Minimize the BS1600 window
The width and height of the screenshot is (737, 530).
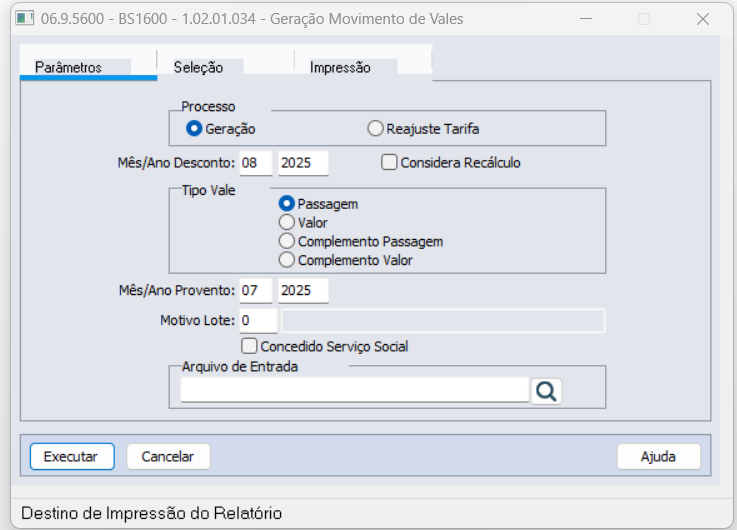(x=586, y=19)
